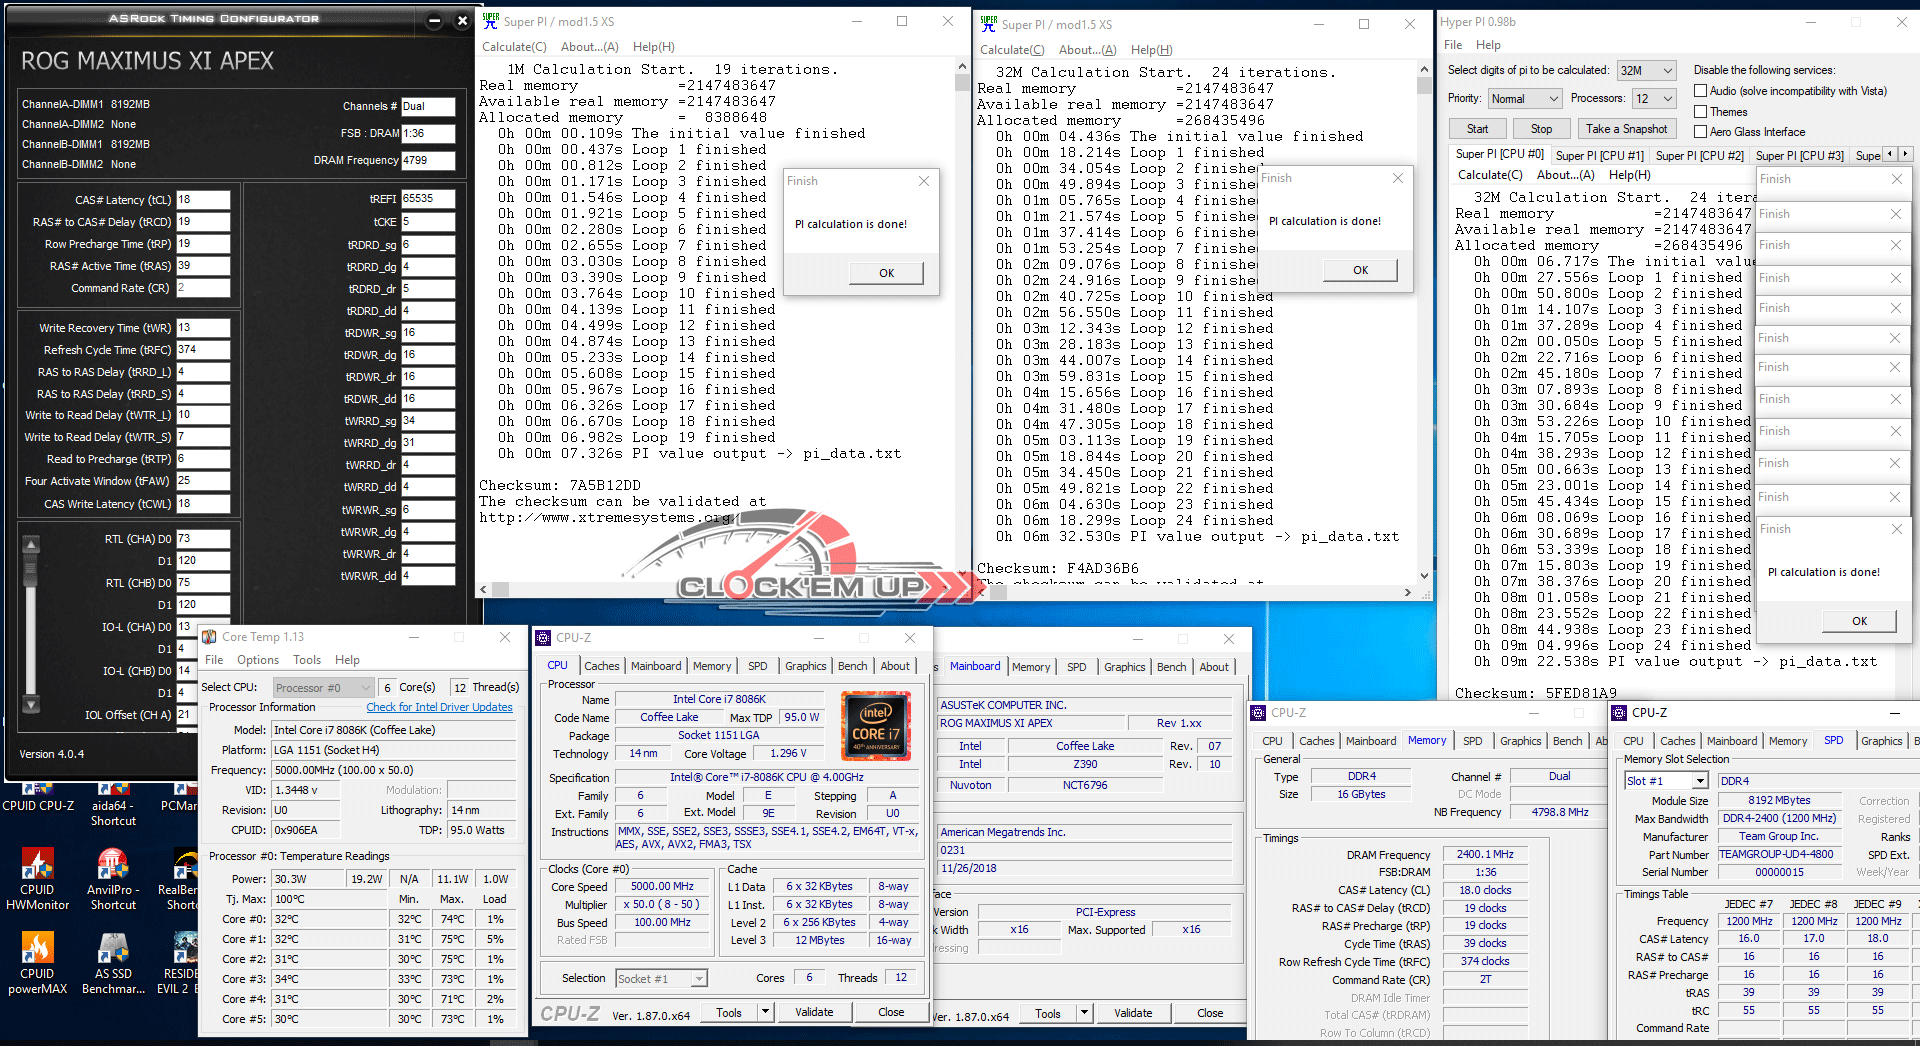This screenshot has width=1920, height=1046.
Task: Click the Core Temp title bar icon
Action: tap(210, 637)
